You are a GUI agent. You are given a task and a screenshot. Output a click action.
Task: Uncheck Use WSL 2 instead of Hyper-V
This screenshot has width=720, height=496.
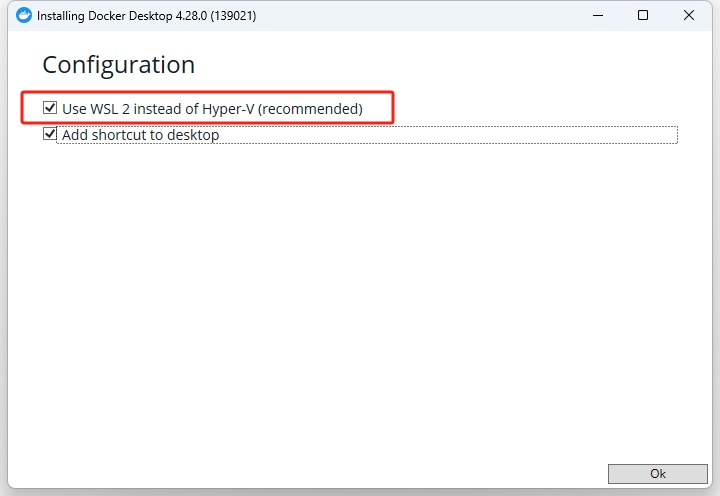(50, 108)
